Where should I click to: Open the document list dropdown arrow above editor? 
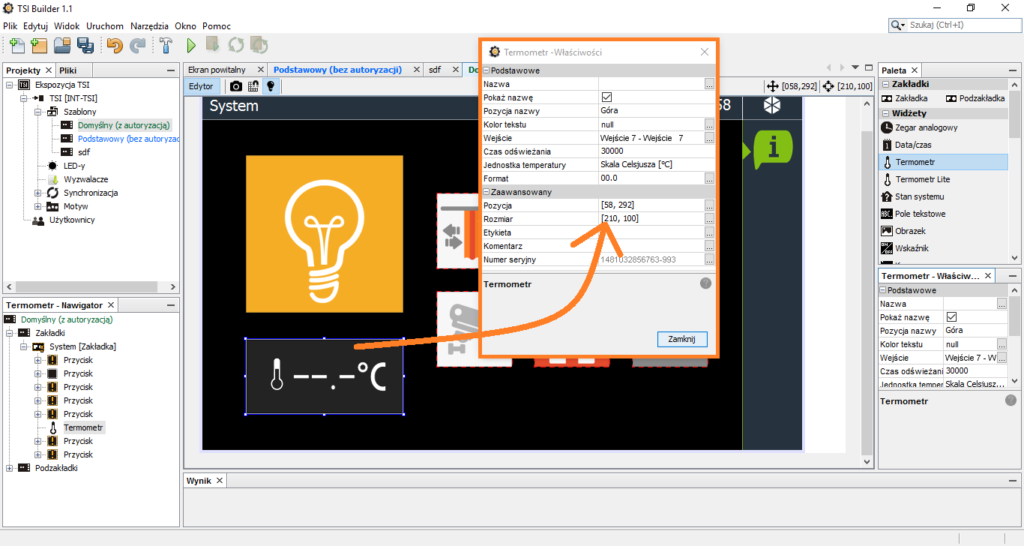click(x=855, y=67)
